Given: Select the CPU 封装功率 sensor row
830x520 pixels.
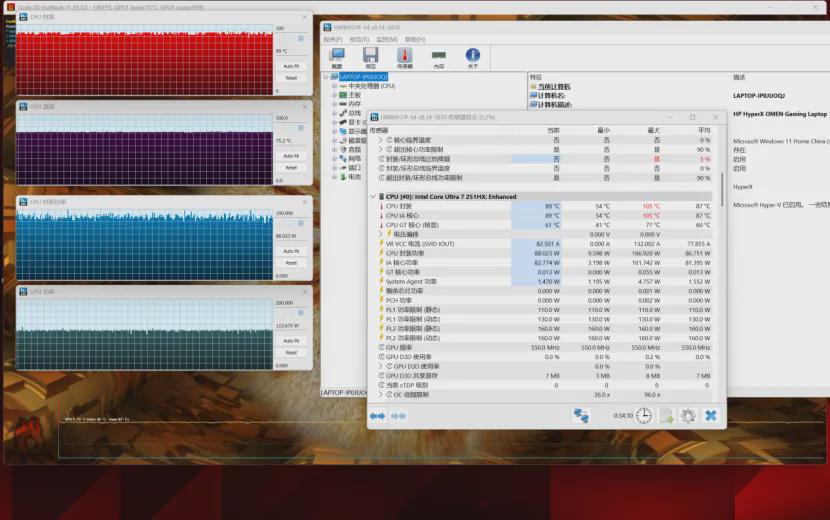Looking at the screenshot, I should 545,253.
